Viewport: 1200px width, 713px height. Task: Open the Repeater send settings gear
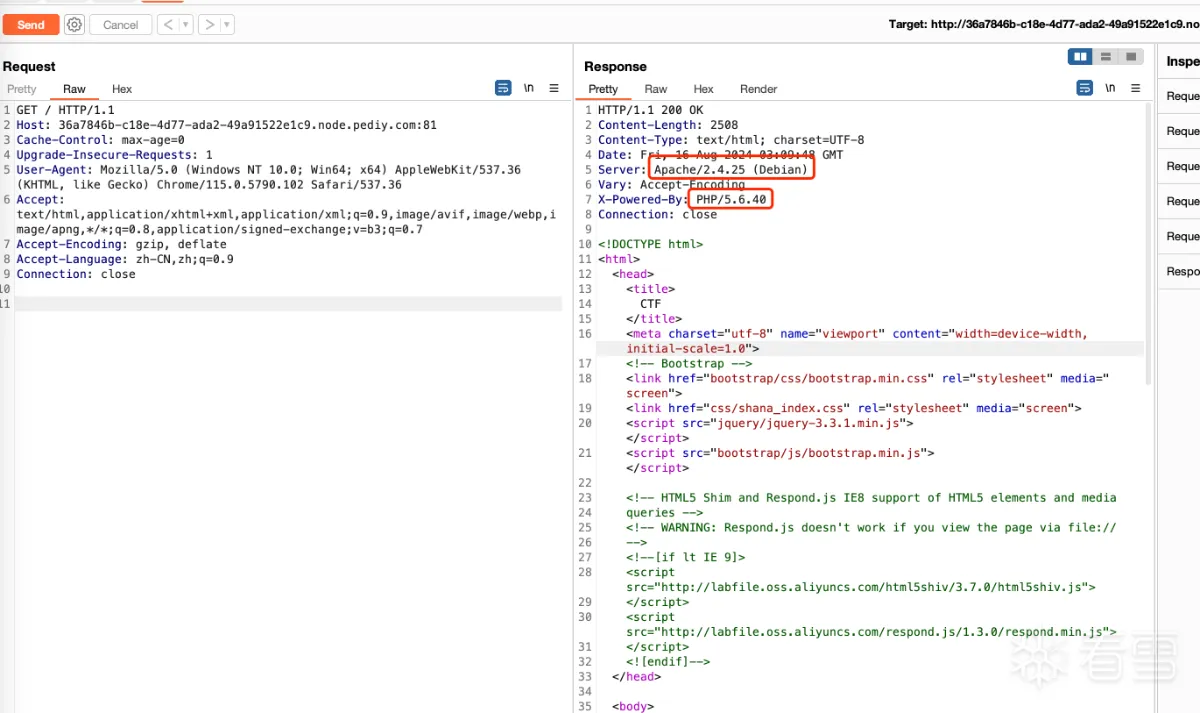[74, 25]
